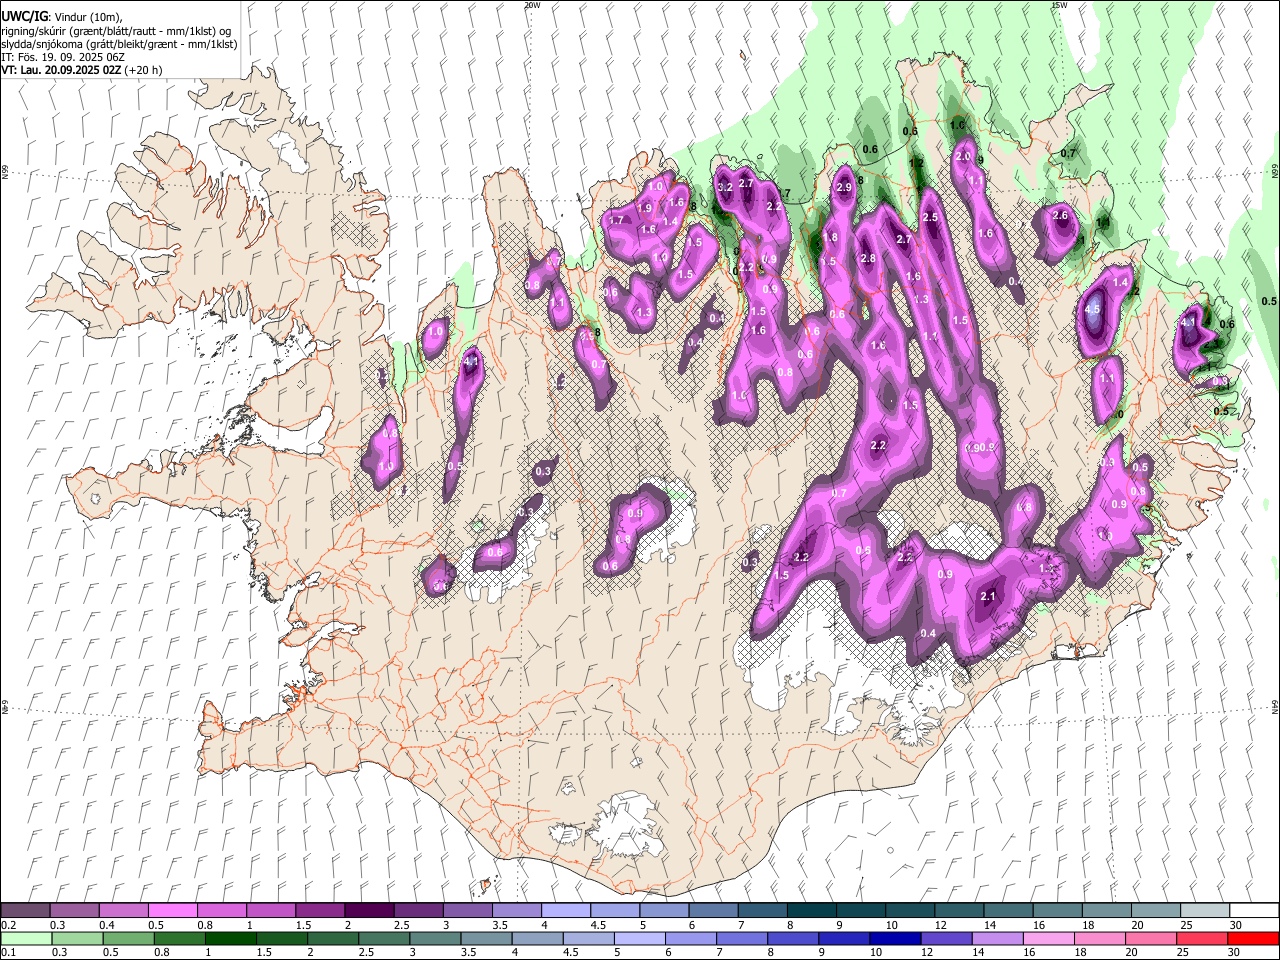Click the 2.0 snowfall value on the map
The width and height of the screenshot is (1280, 960).
(963, 157)
